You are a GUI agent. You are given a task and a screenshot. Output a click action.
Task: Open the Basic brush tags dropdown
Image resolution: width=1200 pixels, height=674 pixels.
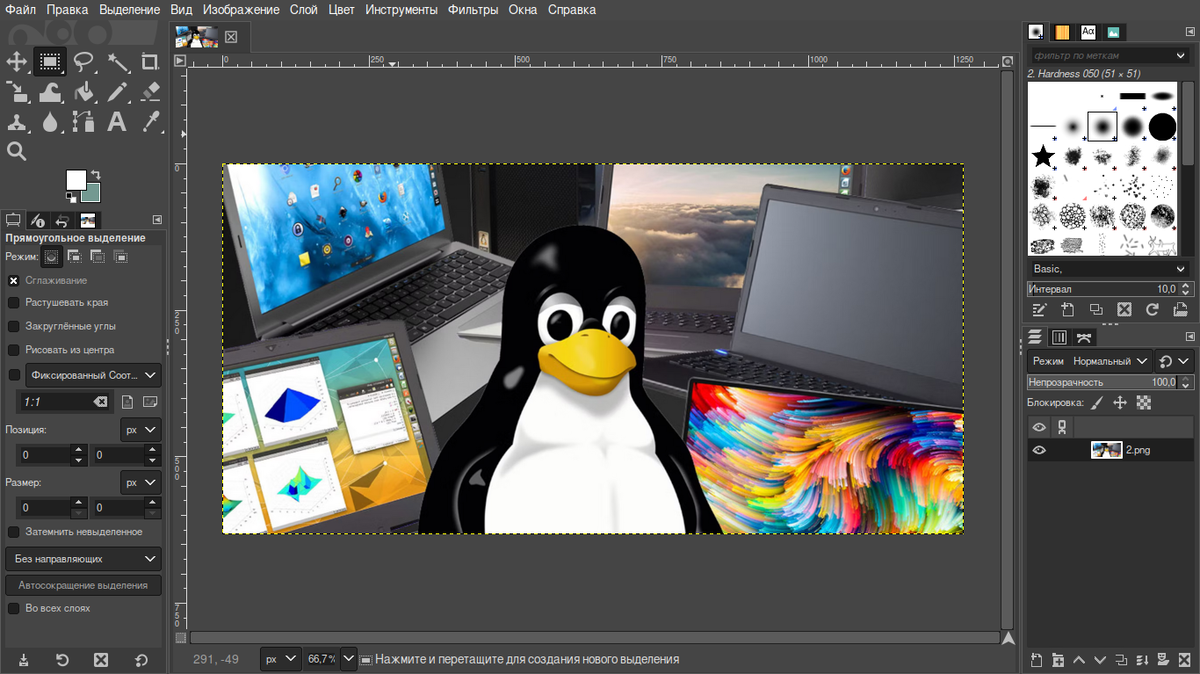1108,269
